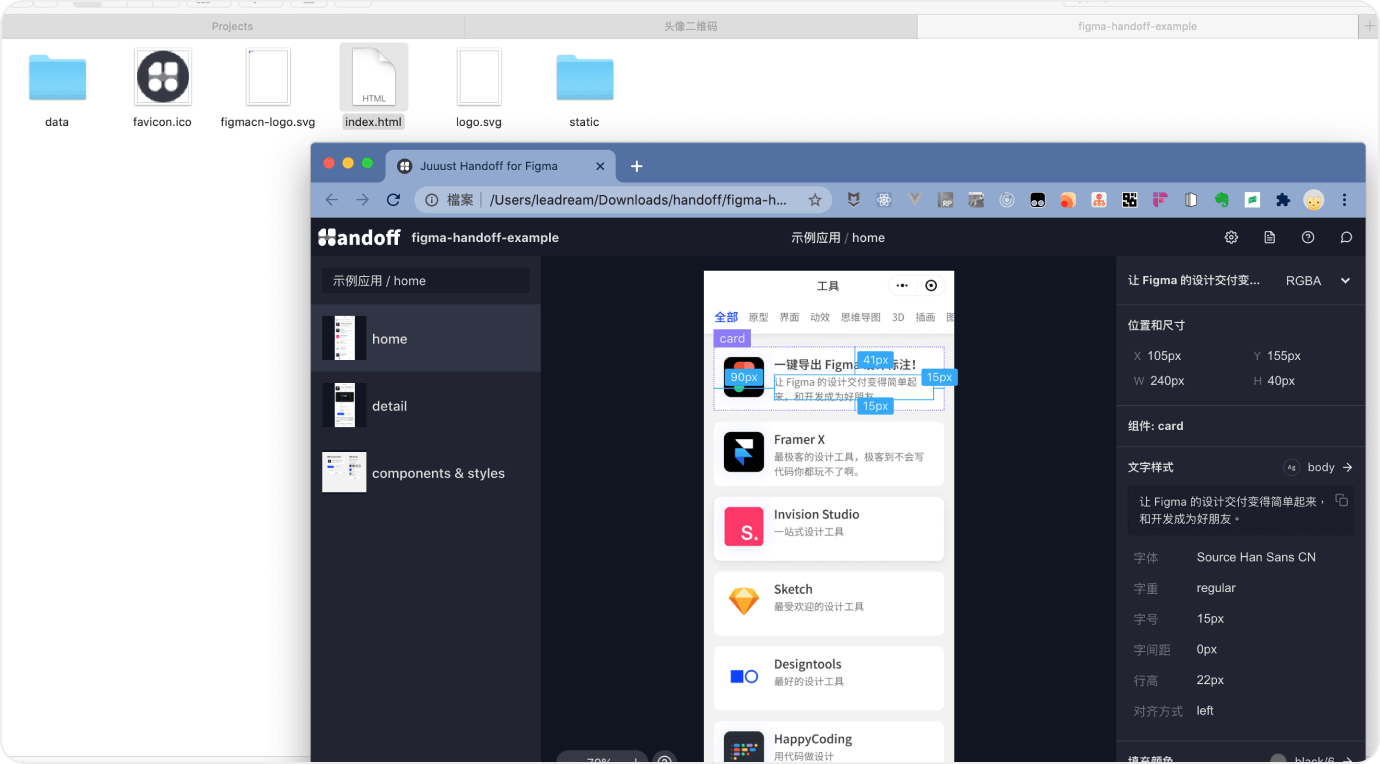1380x764 pixels.
Task: Select the logo.svg file in Finder
Action: pos(479,88)
